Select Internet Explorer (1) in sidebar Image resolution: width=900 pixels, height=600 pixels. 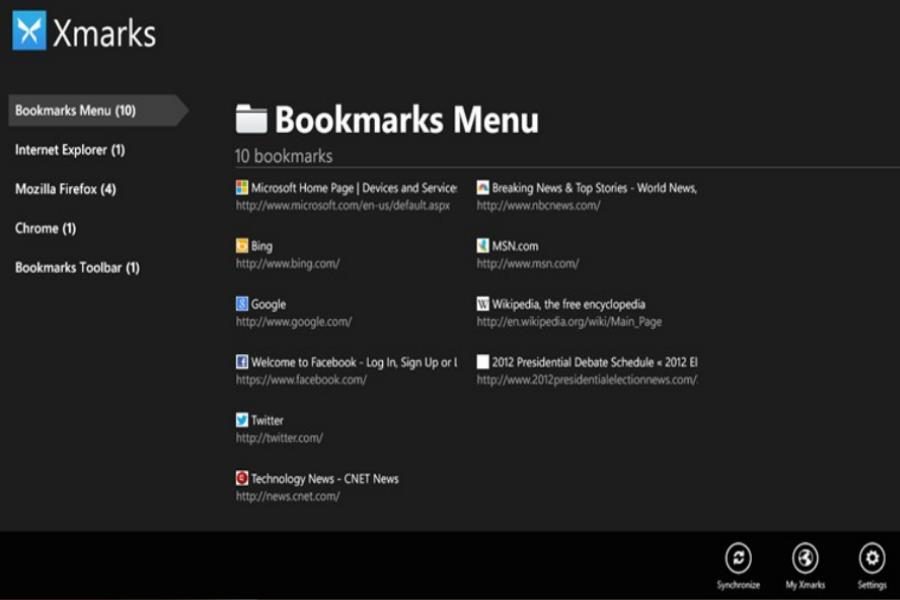[70, 150]
